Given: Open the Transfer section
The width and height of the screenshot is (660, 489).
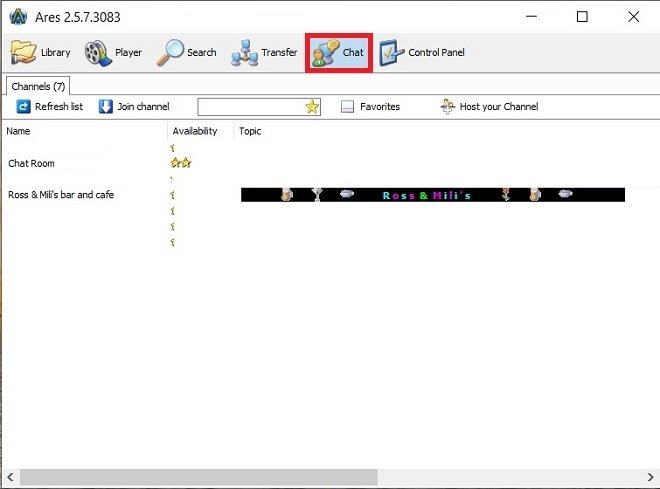Looking at the screenshot, I should (x=264, y=53).
